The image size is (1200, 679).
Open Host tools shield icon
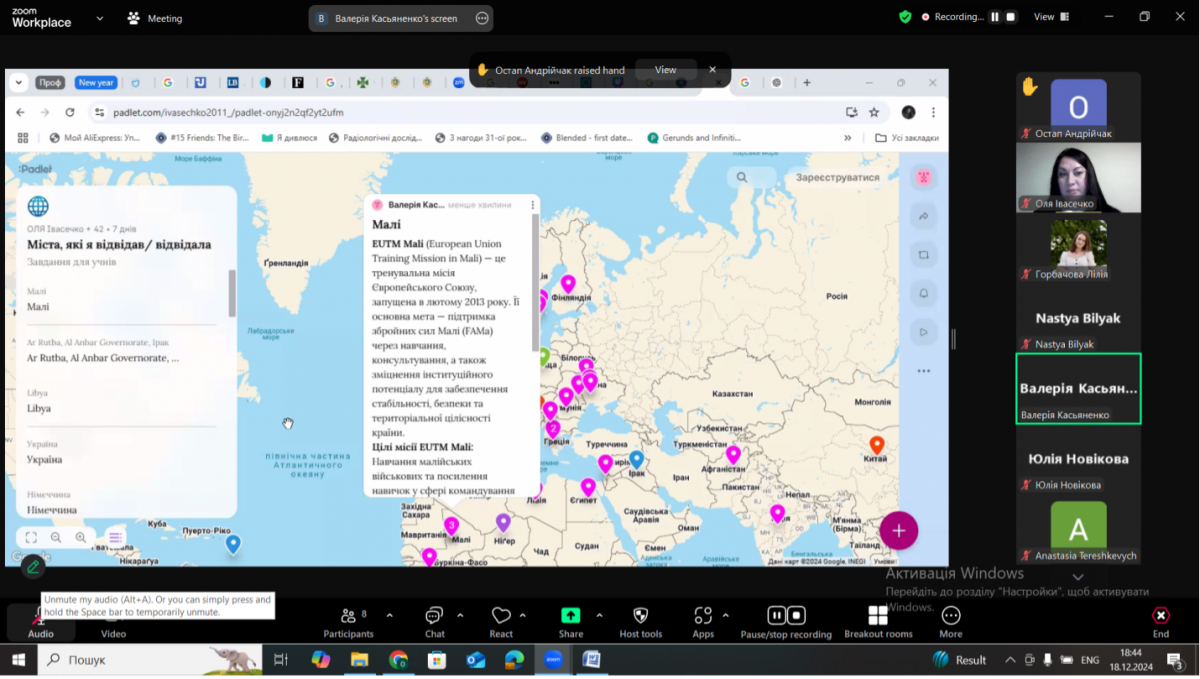pyautogui.click(x=640, y=616)
